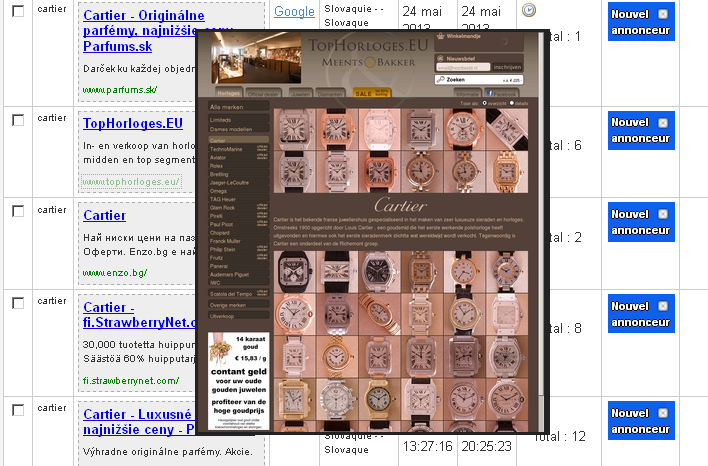The image size is (708, 466).
Task: Switch to the Official dealer tab in preview
Action: (x=264, y=93)
